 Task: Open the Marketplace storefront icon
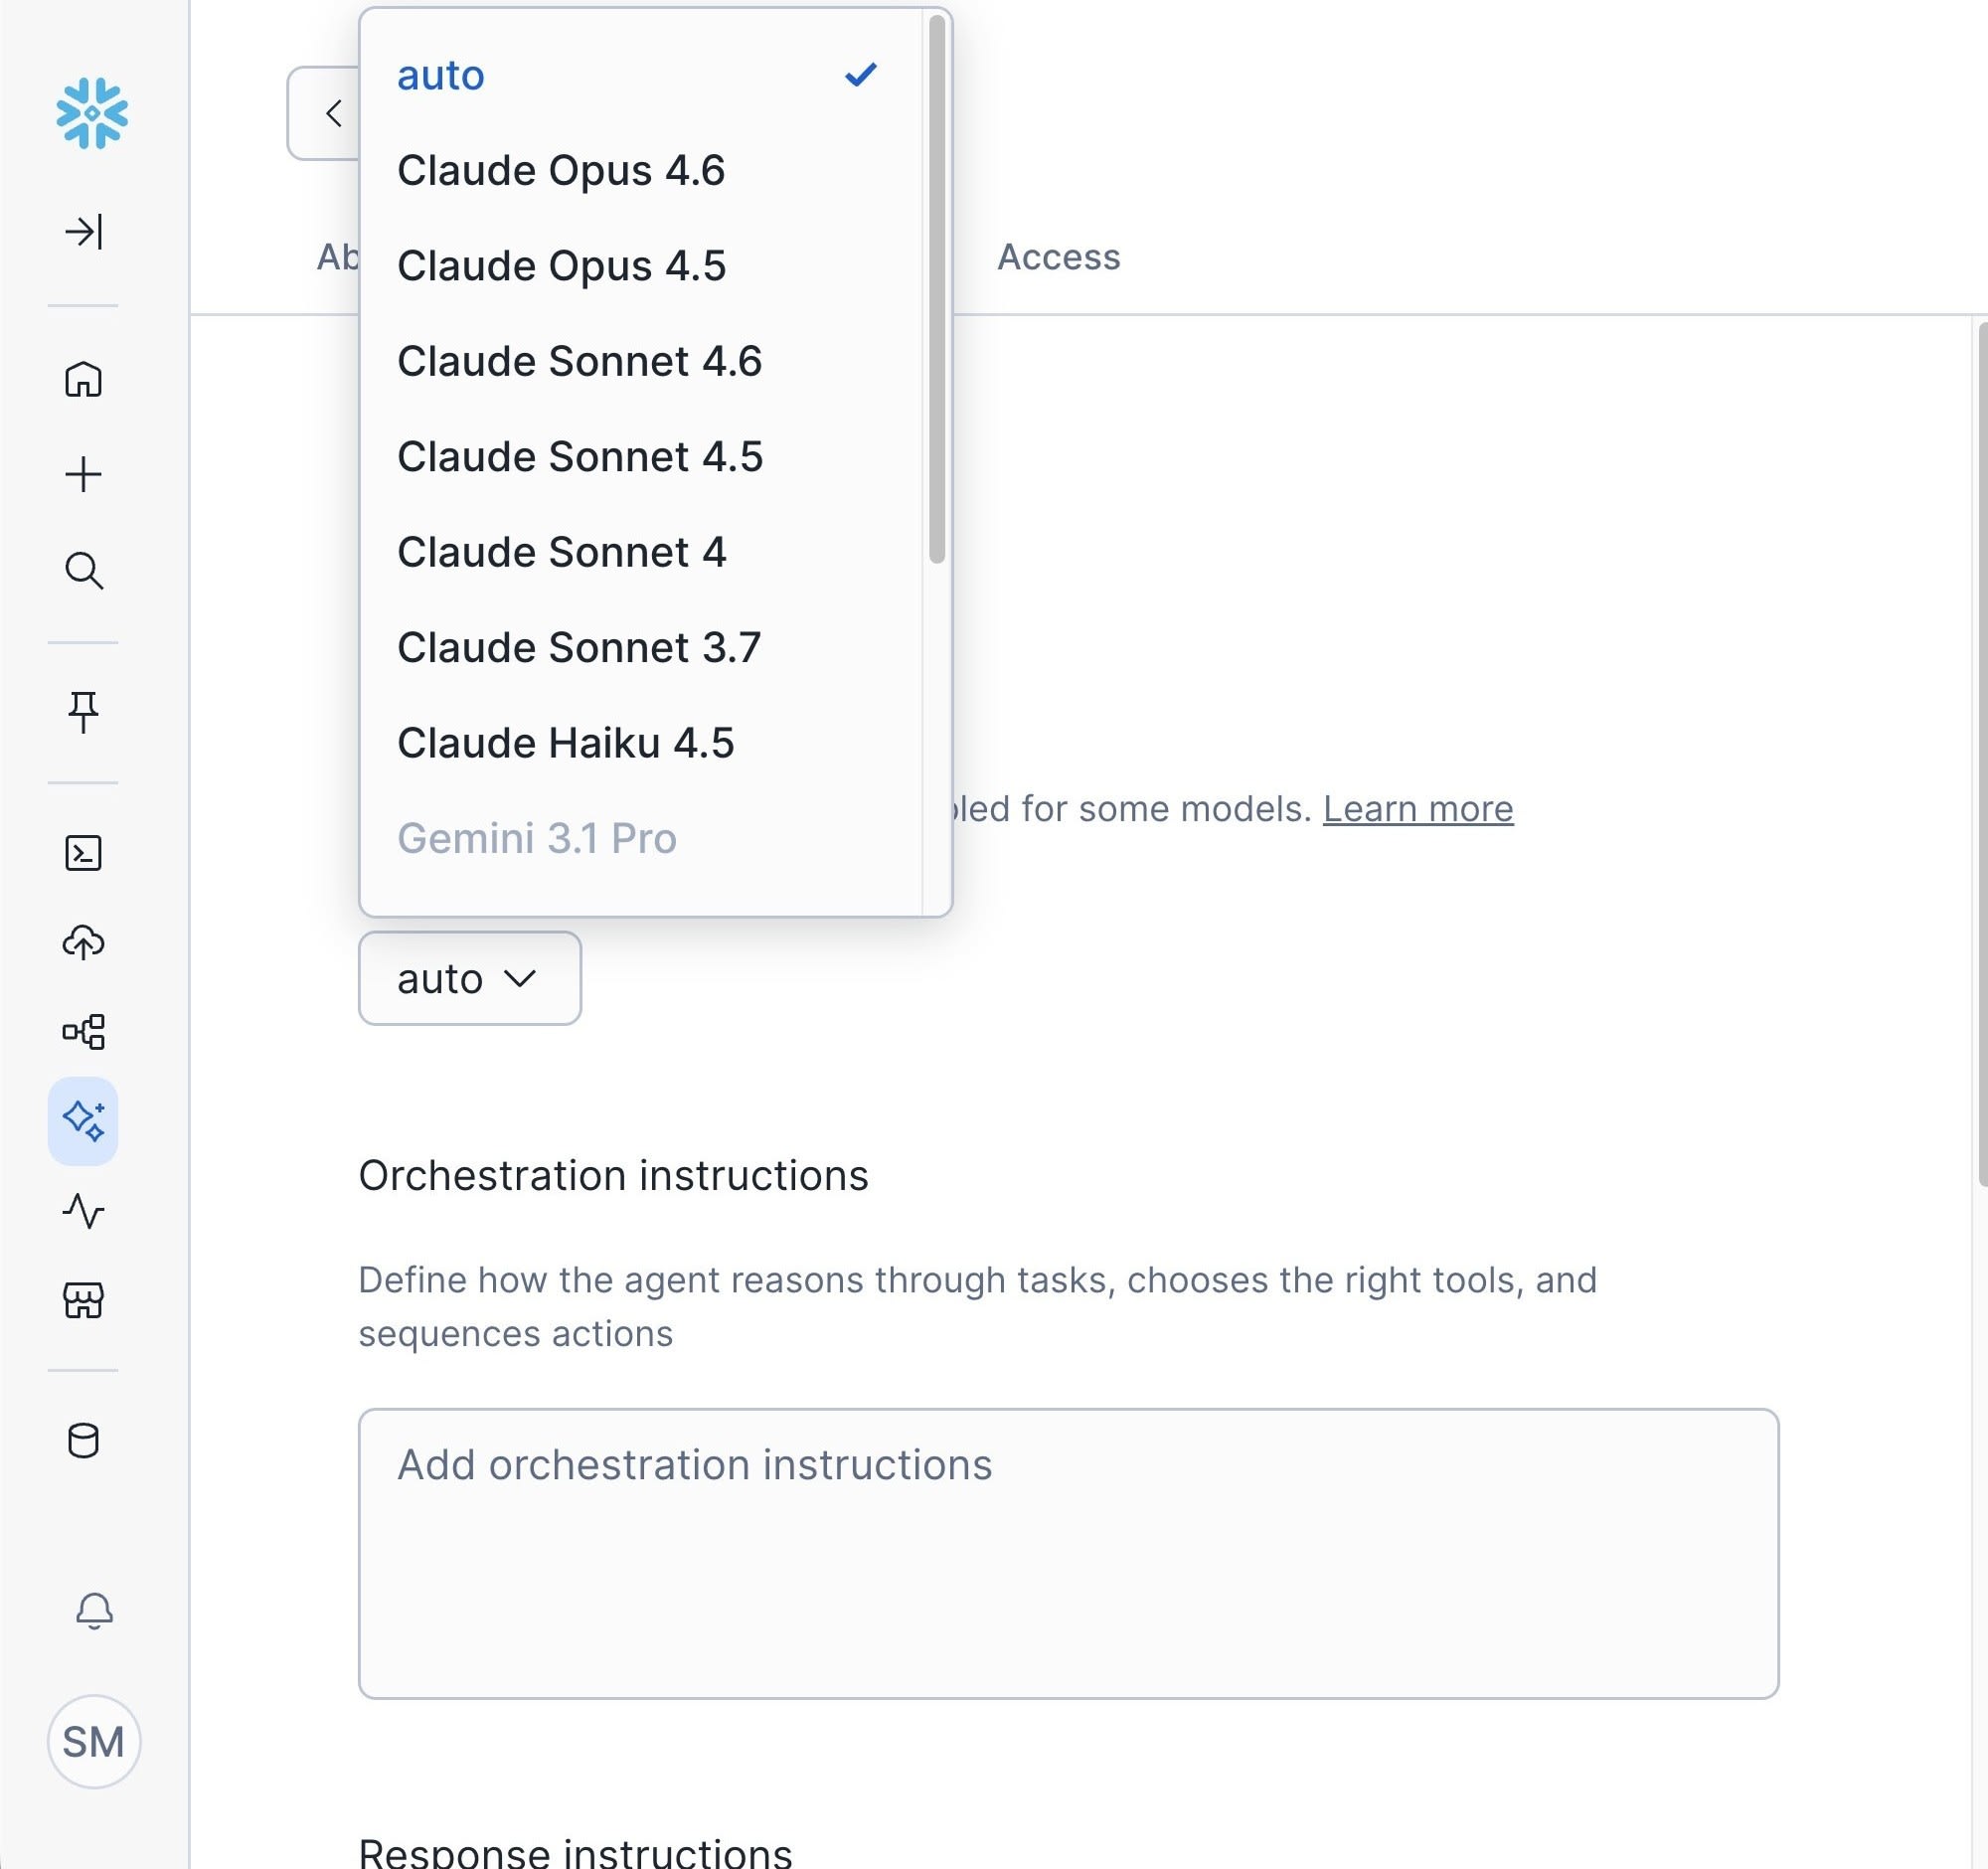(84, 1301)
